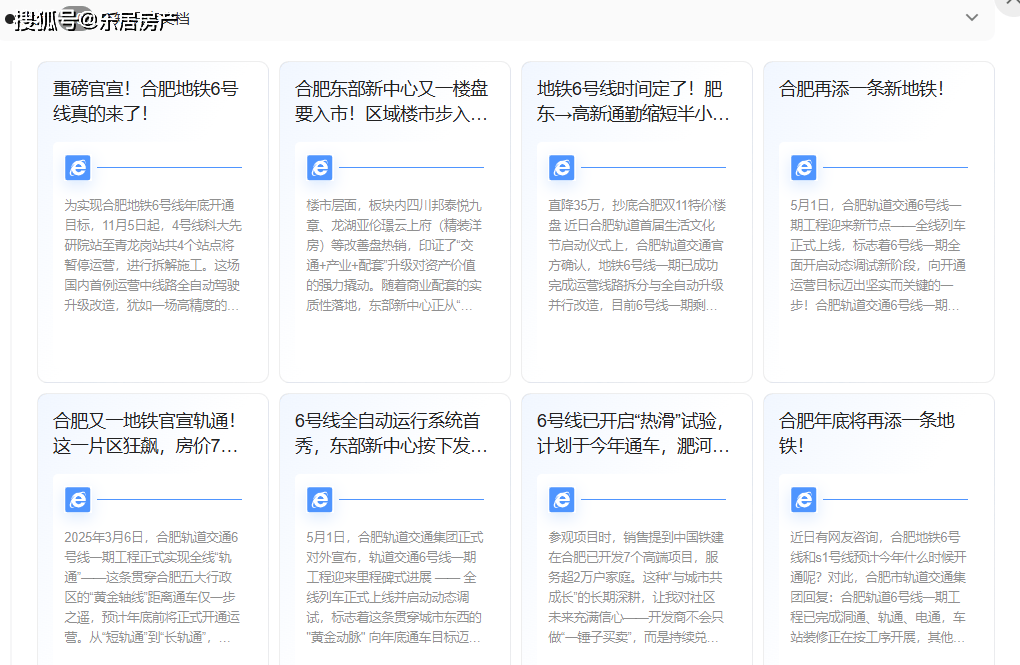Image resolution: width=1020 pixels, height=665 pixels.
Task: Click IE icon in 合肥地铁6号线真的来了 card
Action: click(x=78, y=167)
